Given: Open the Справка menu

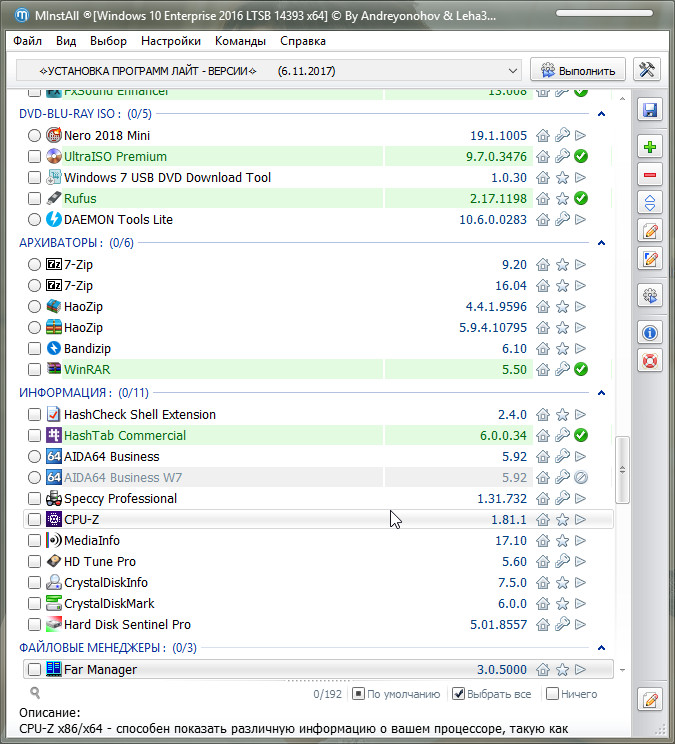Looking at the screenshot, I should pyautogui.click(x=303, y=41).
